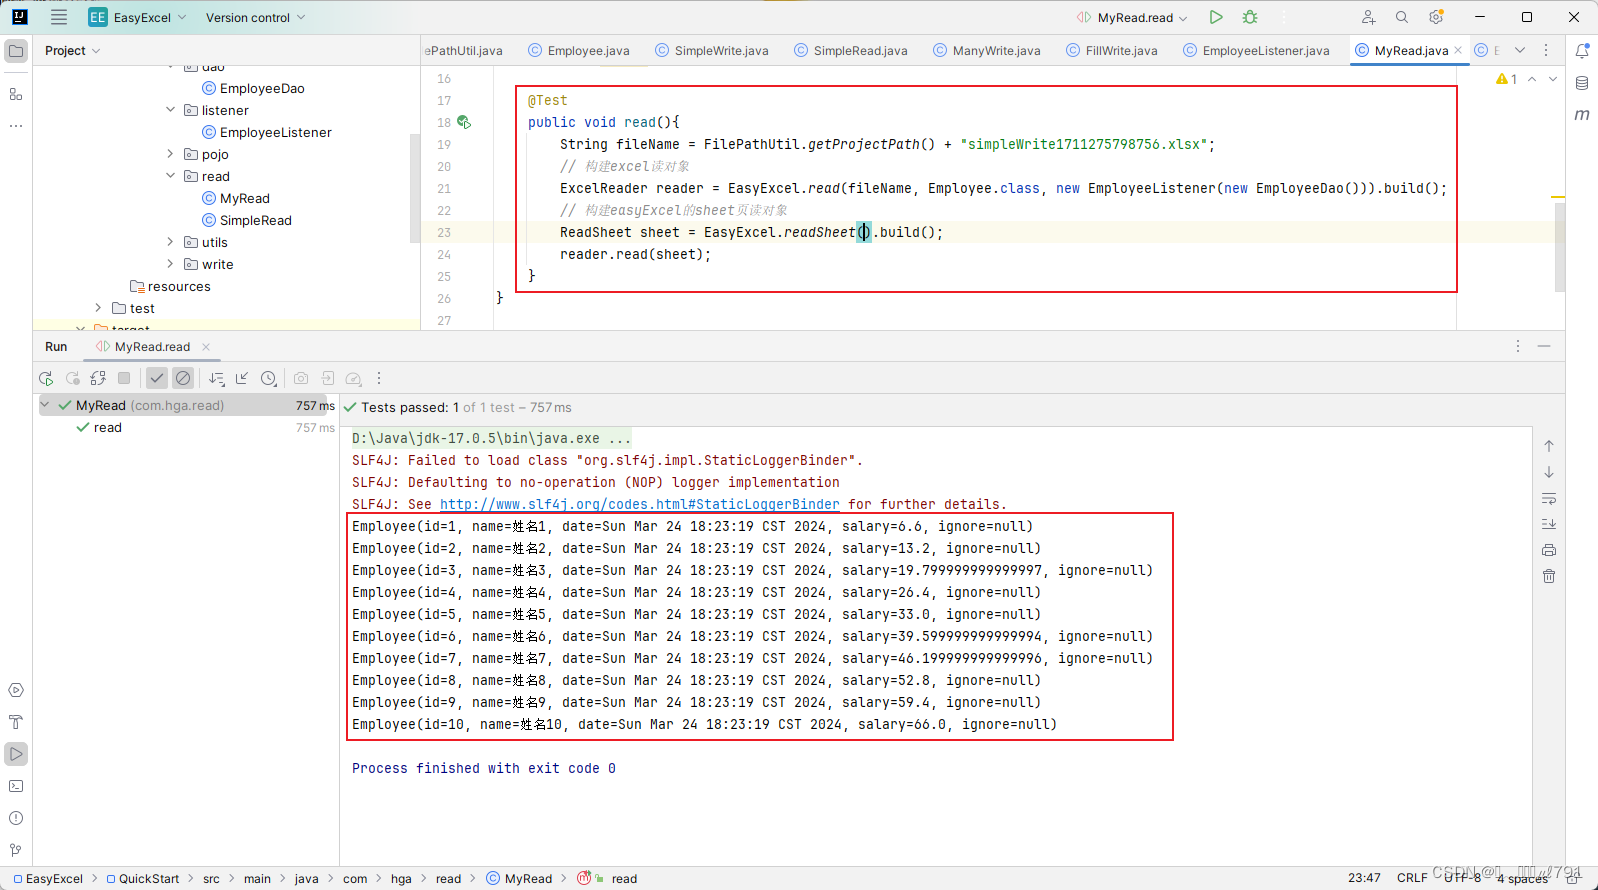Open Project tool window folder icon

pyautogui.click(x=16, y=50)
